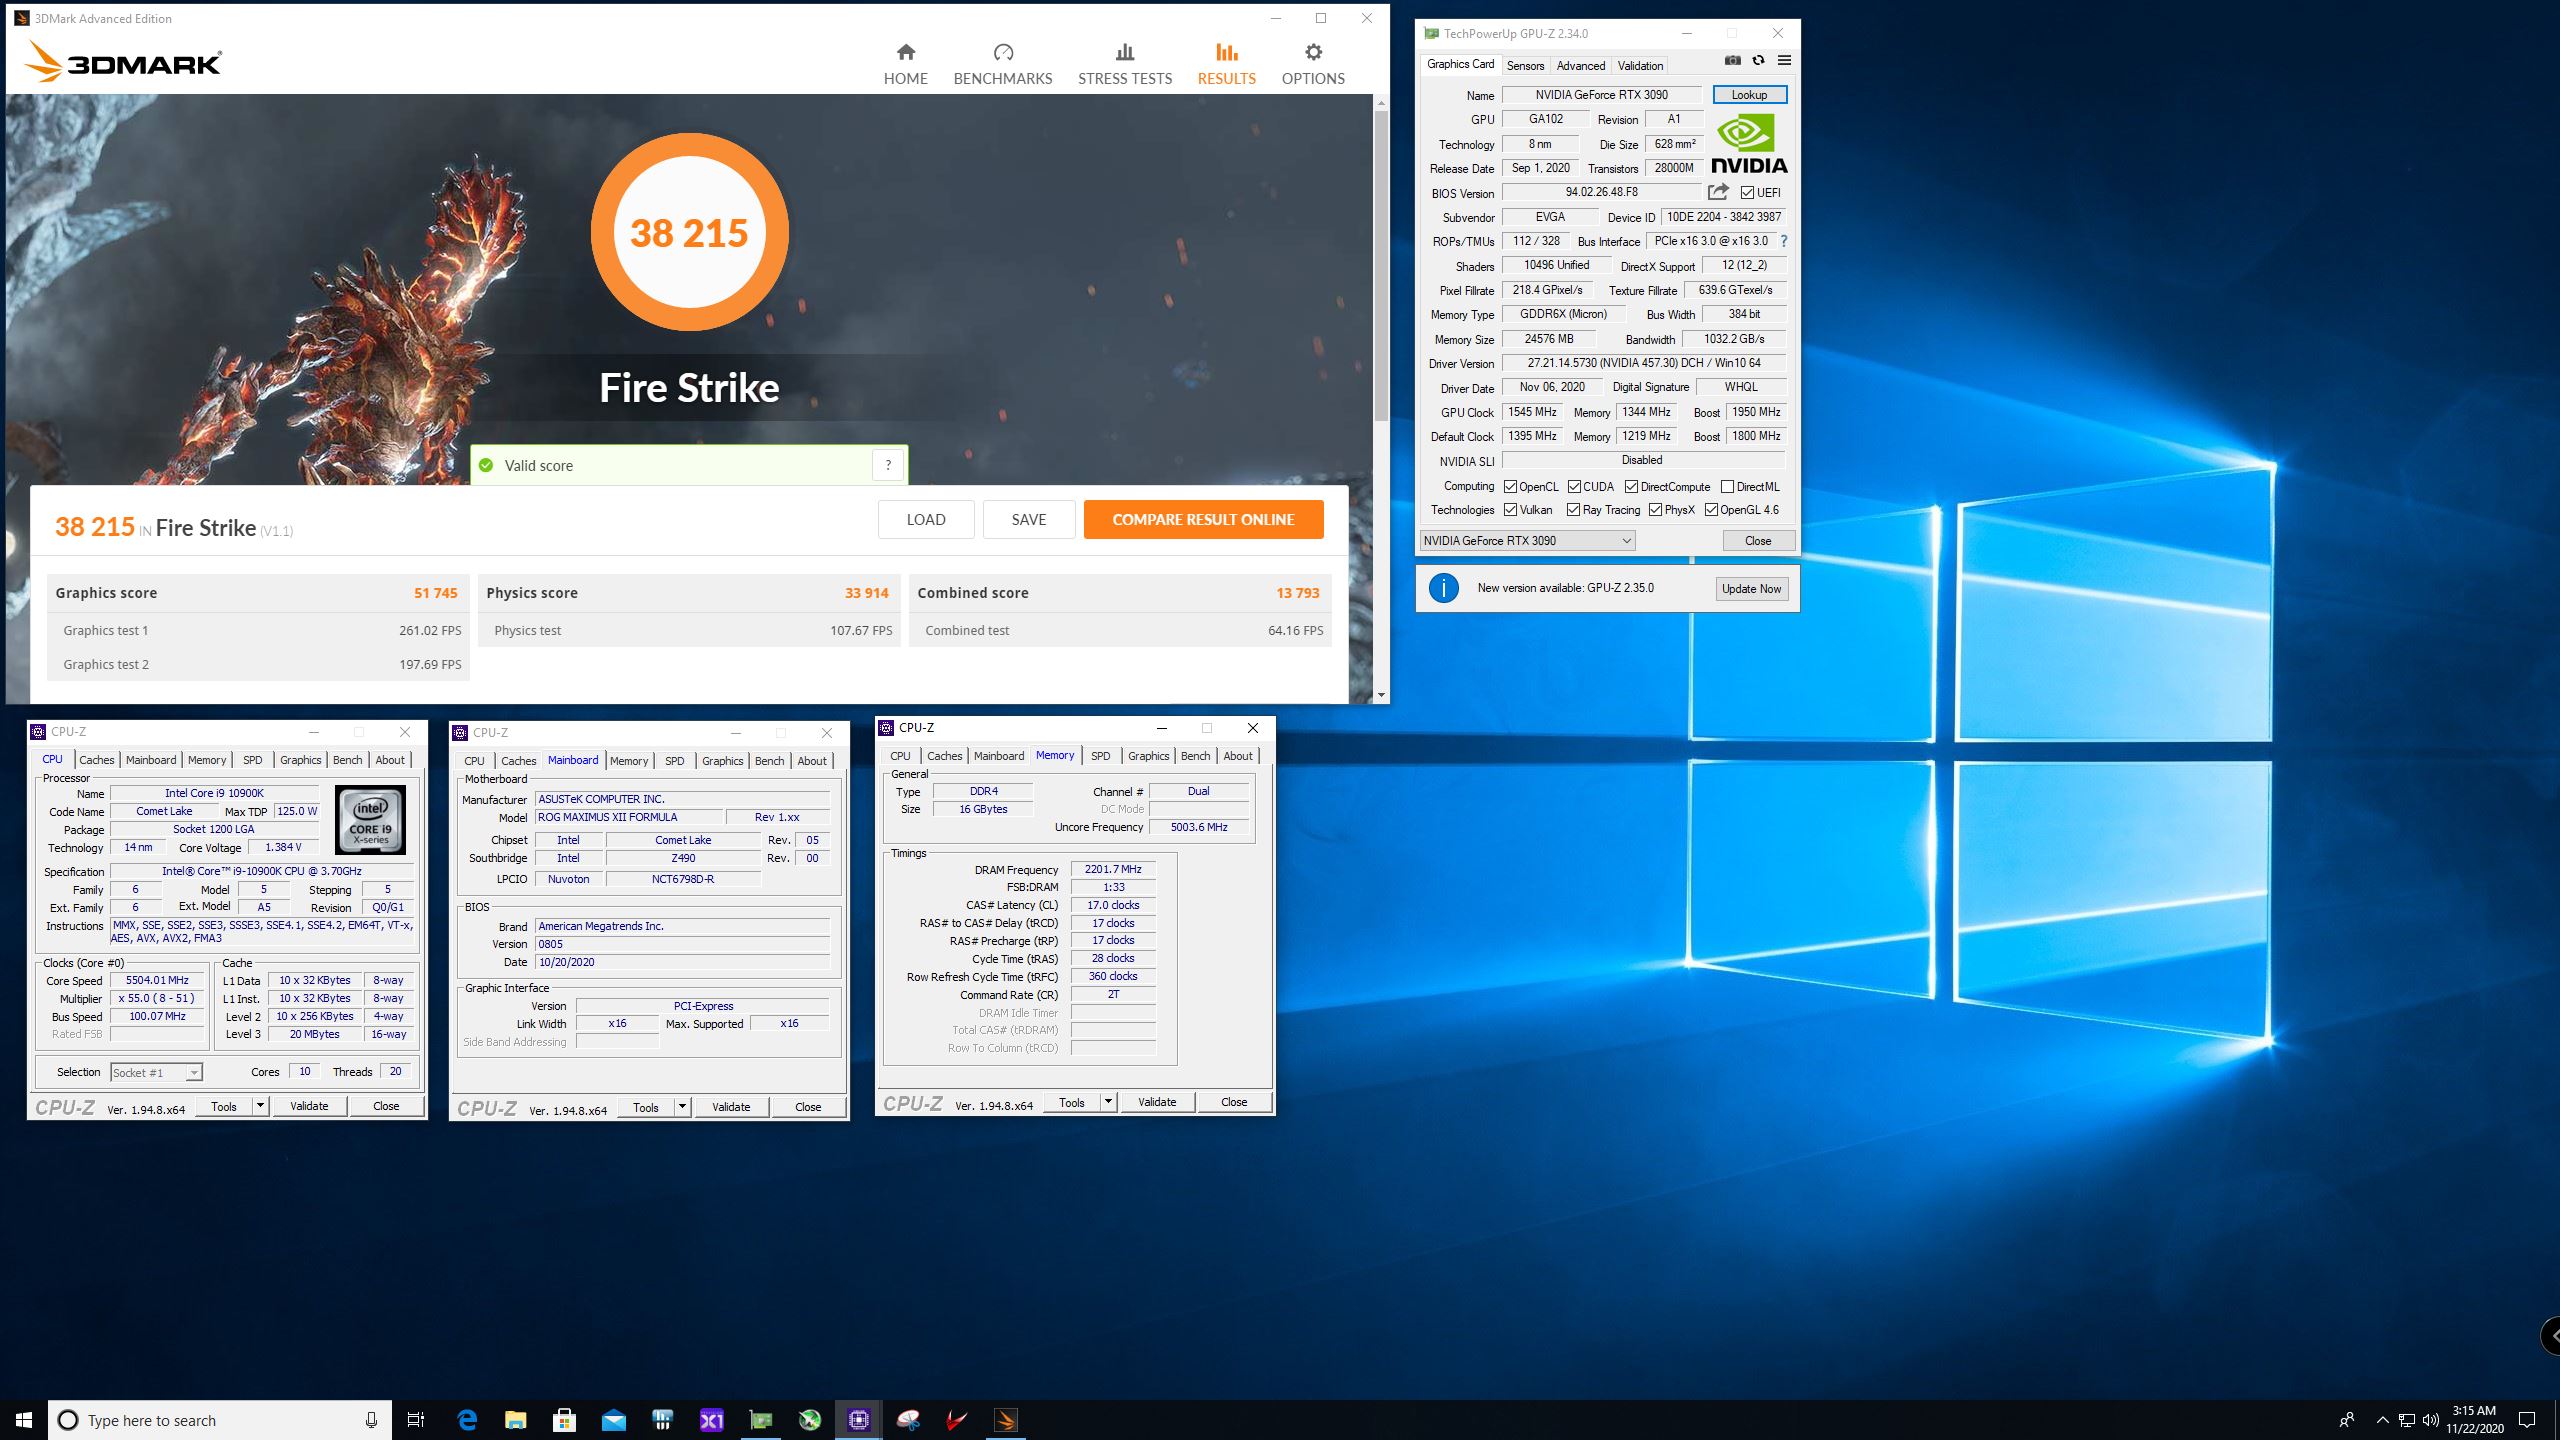Image resolution: width=2560 pixels, height=1440 pixels.
Task: Toggle the Vulkan checkbox
Action: pyautogui.click(x=1510, y=510)
